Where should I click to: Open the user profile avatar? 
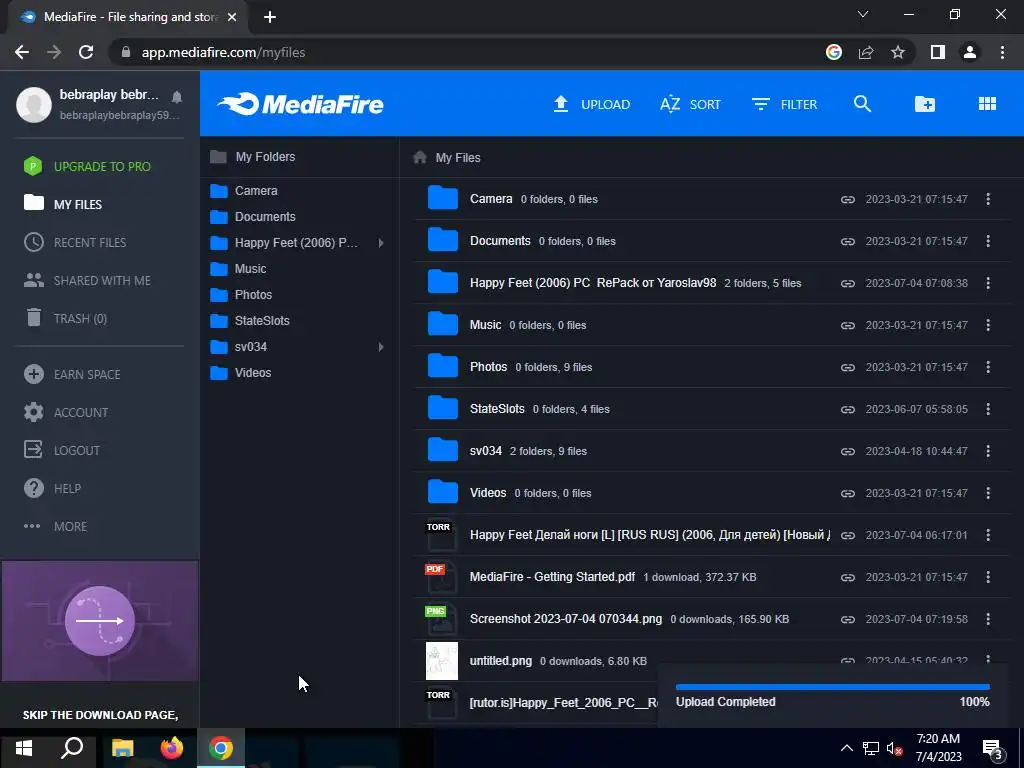pyautogui.click(x=34, y=104)
